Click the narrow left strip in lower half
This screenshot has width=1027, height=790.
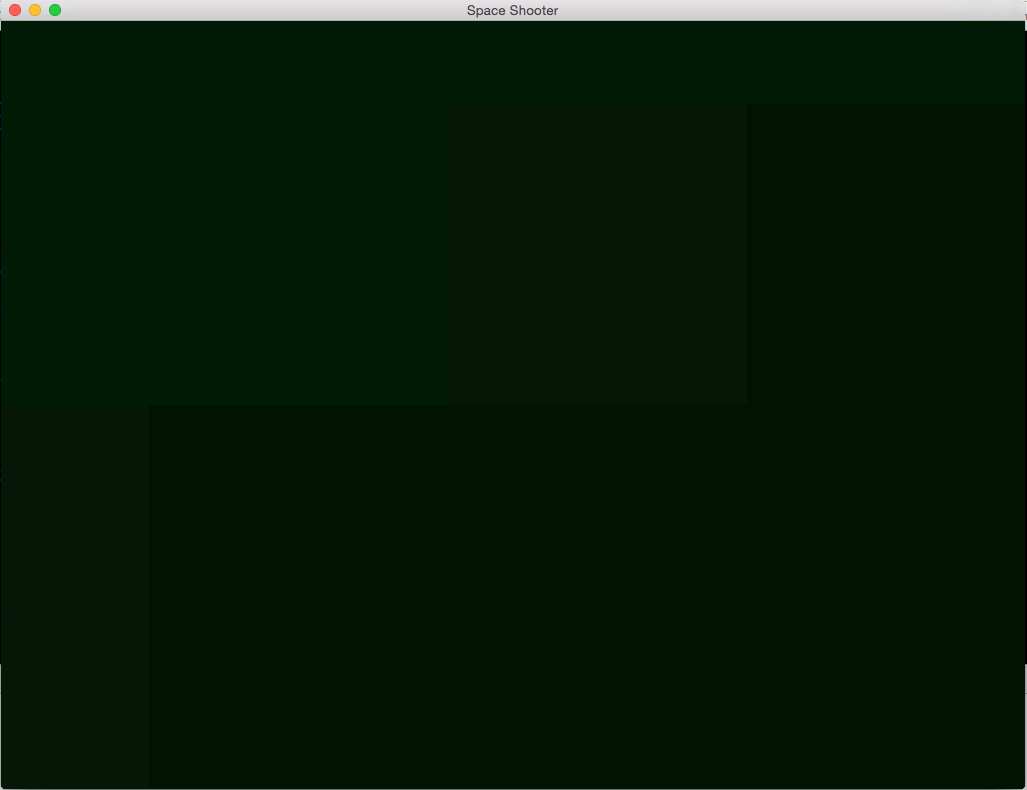click(75, 596)
